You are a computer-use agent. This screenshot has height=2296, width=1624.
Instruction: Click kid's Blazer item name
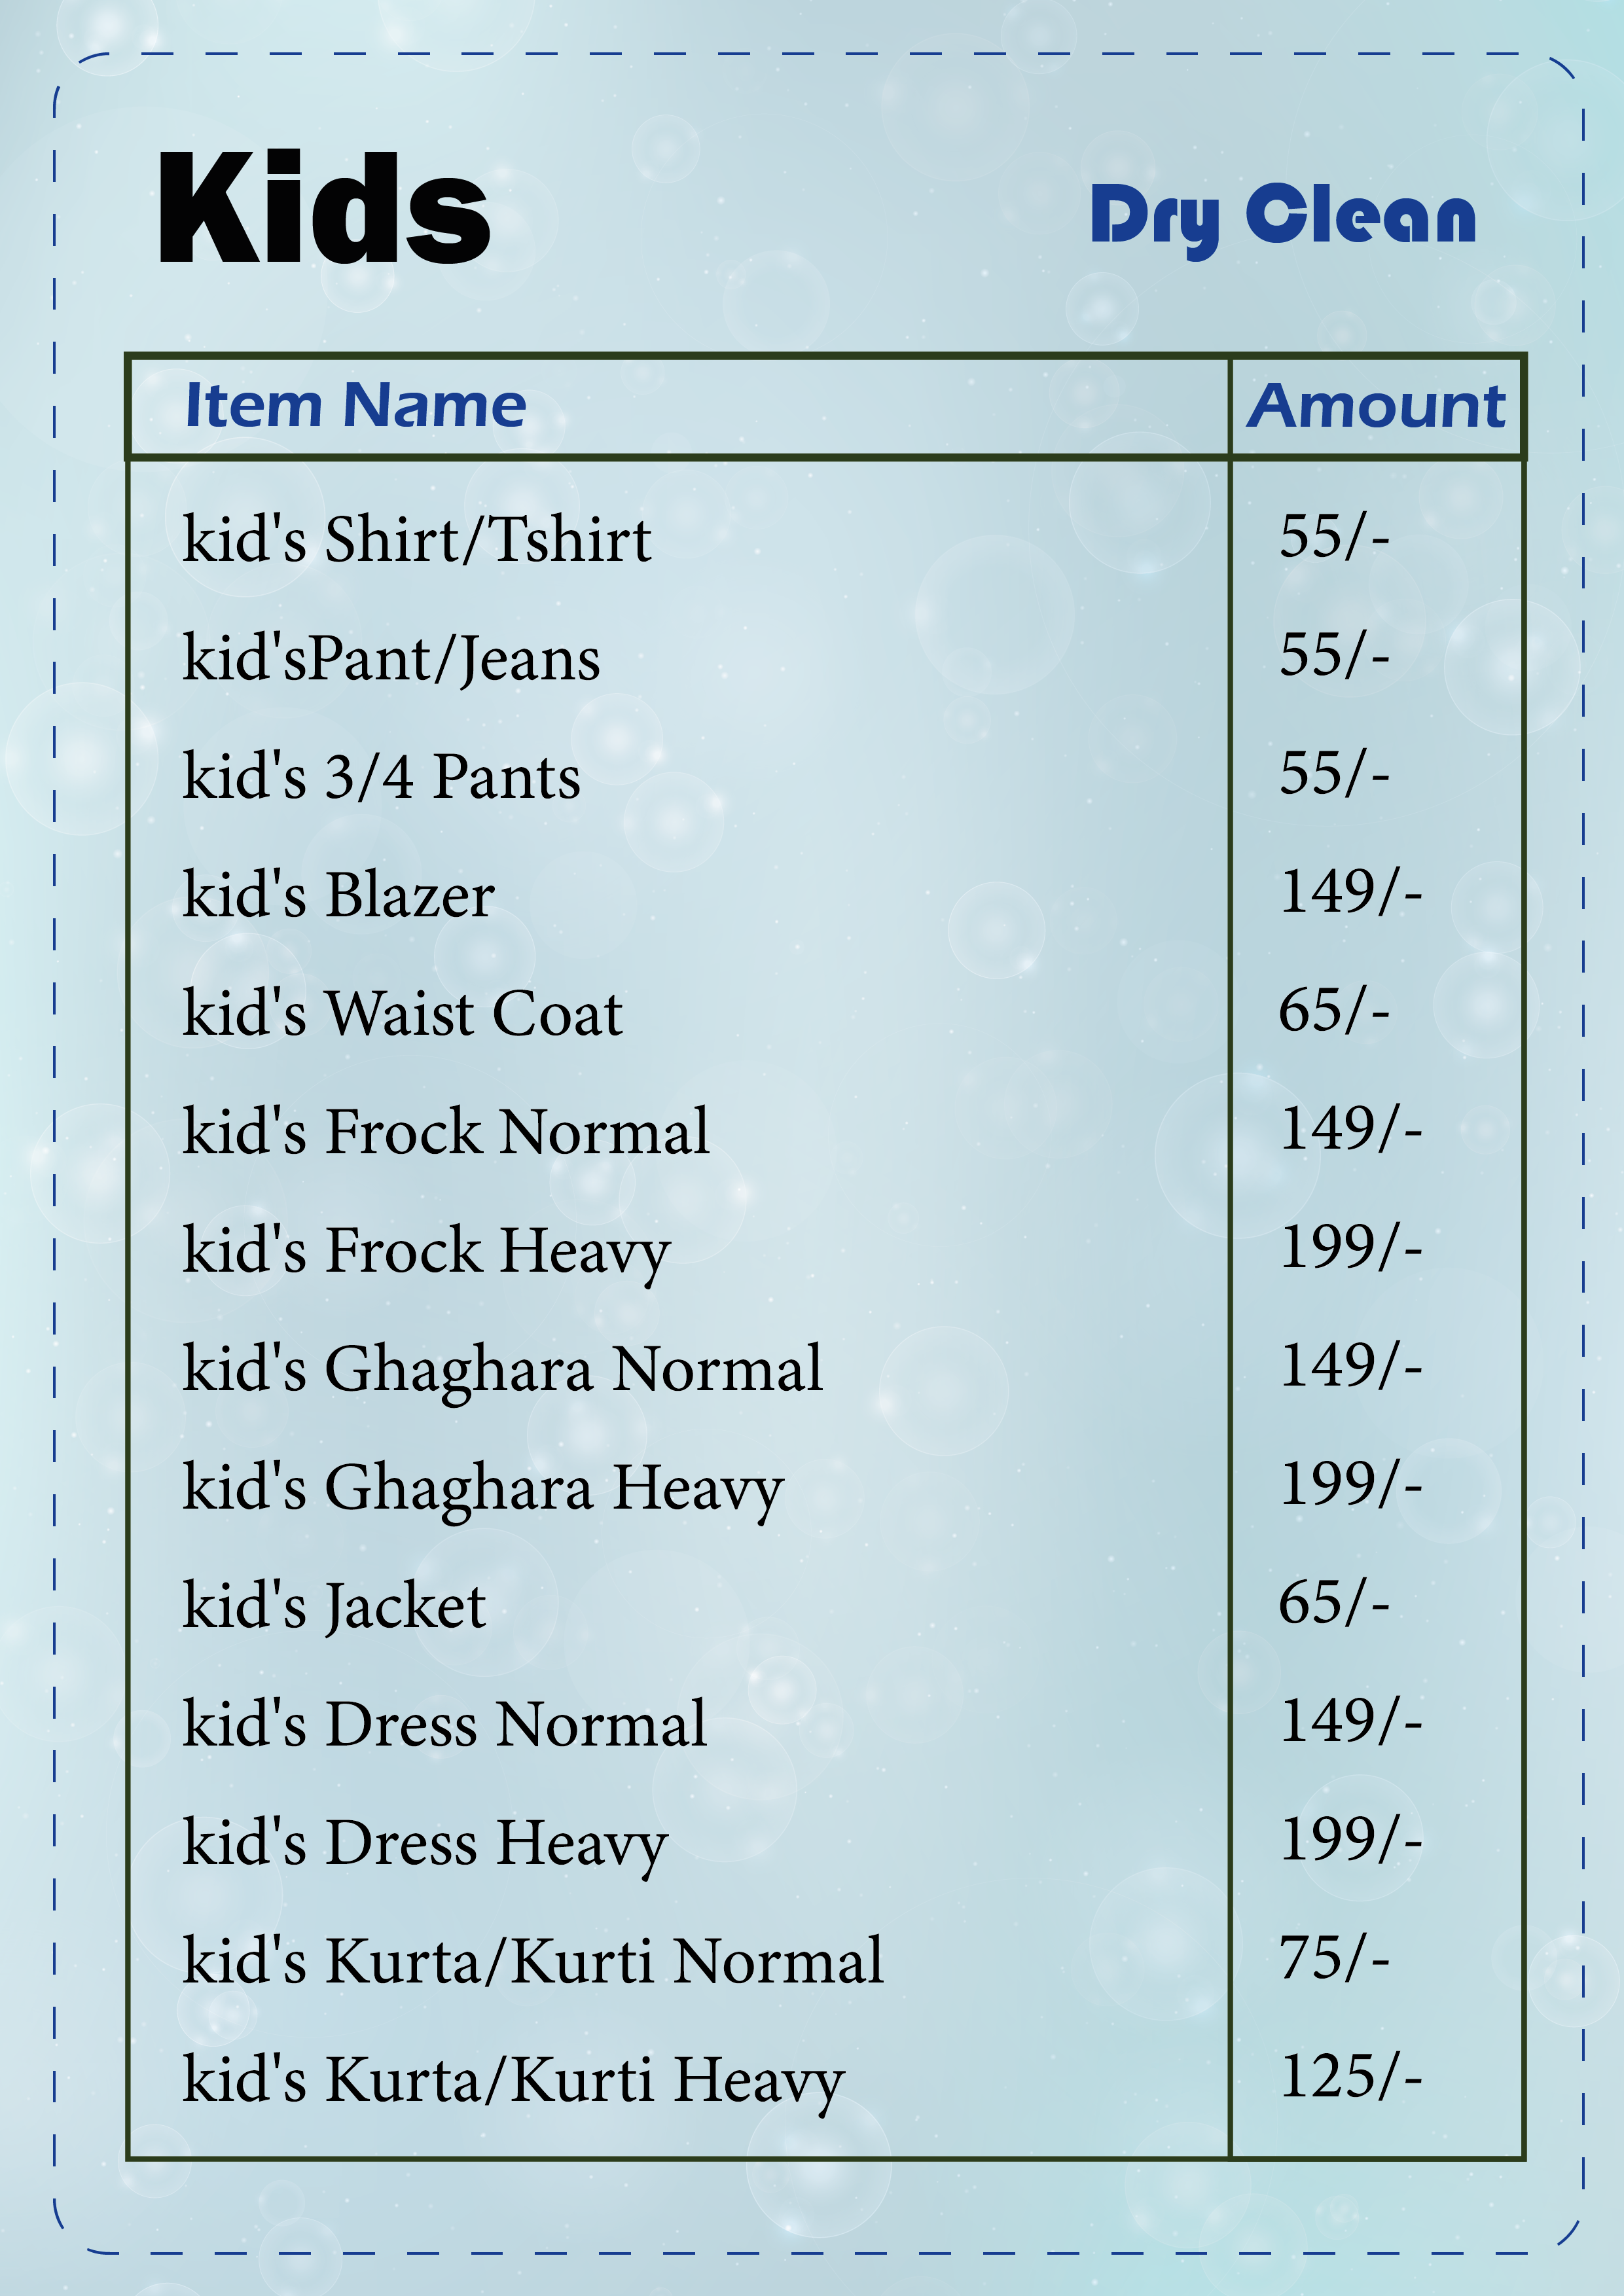[338, 895]
